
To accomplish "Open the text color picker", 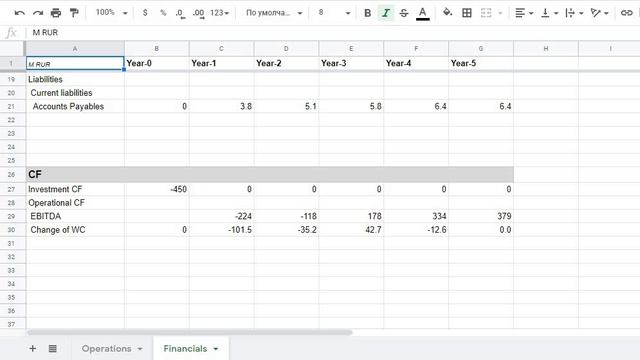I will pyautogui.click(x=422, y=13).
